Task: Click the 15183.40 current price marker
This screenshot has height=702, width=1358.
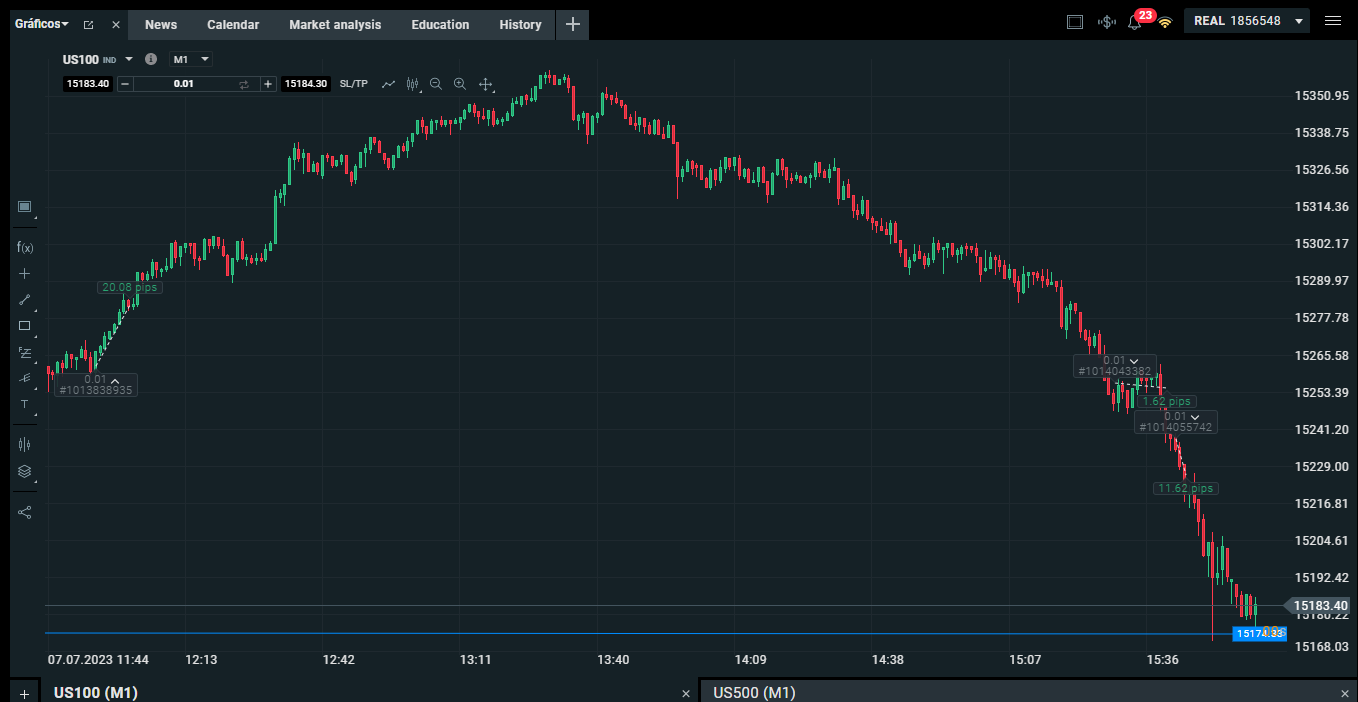Action: pos(1317,605)
